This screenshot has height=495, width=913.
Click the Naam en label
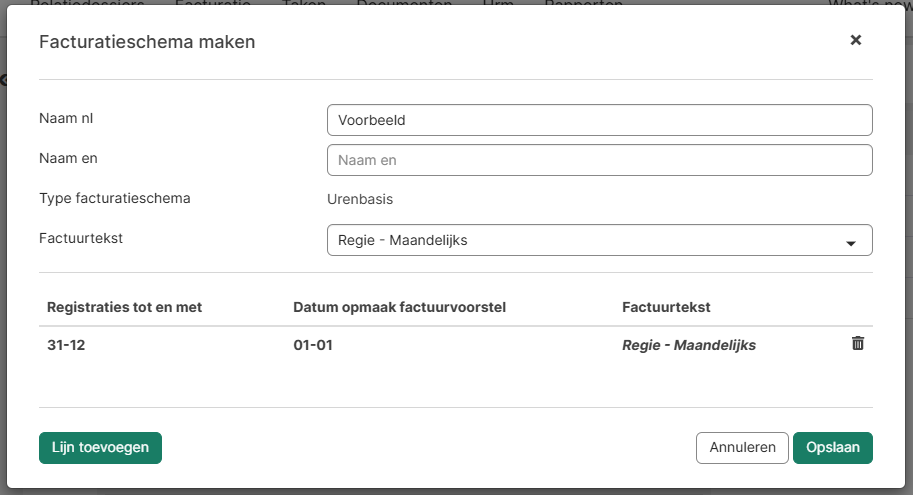(68, 158)
